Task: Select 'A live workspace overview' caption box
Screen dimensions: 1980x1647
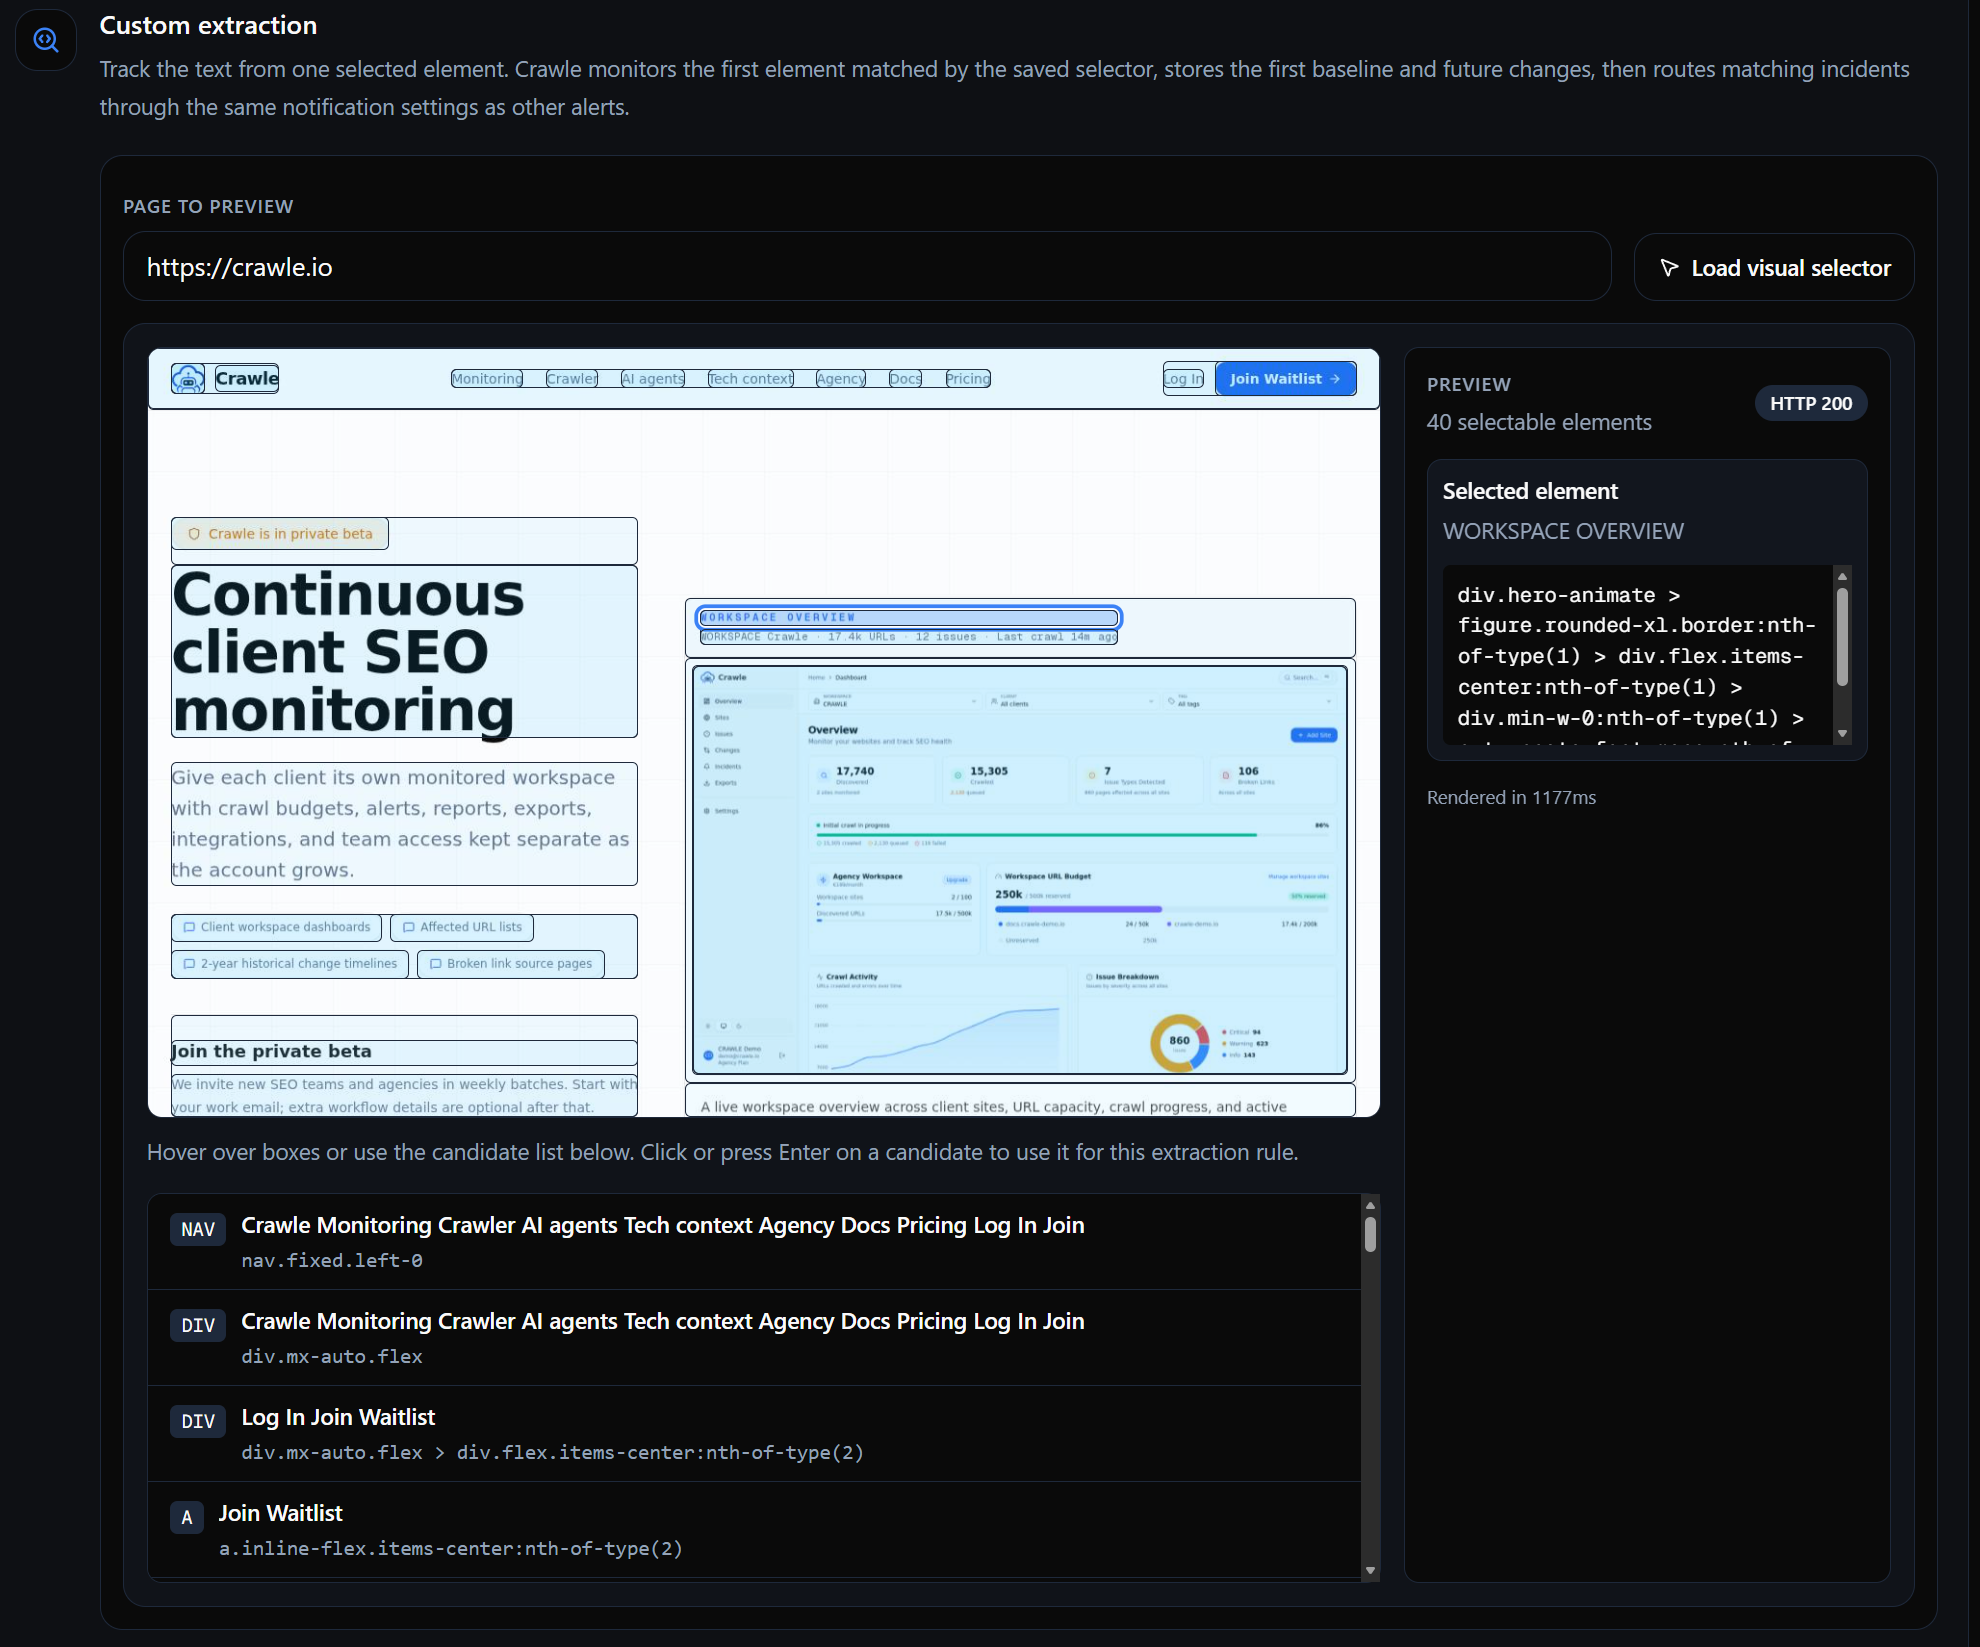Action: coord(1020,1102)
